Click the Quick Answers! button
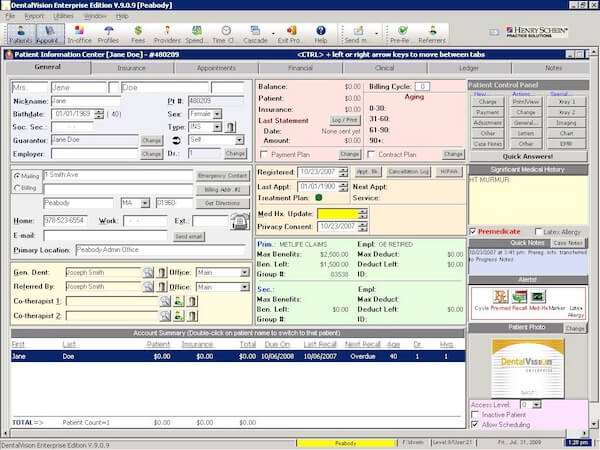600x450 pixels. tap(528, 156)
